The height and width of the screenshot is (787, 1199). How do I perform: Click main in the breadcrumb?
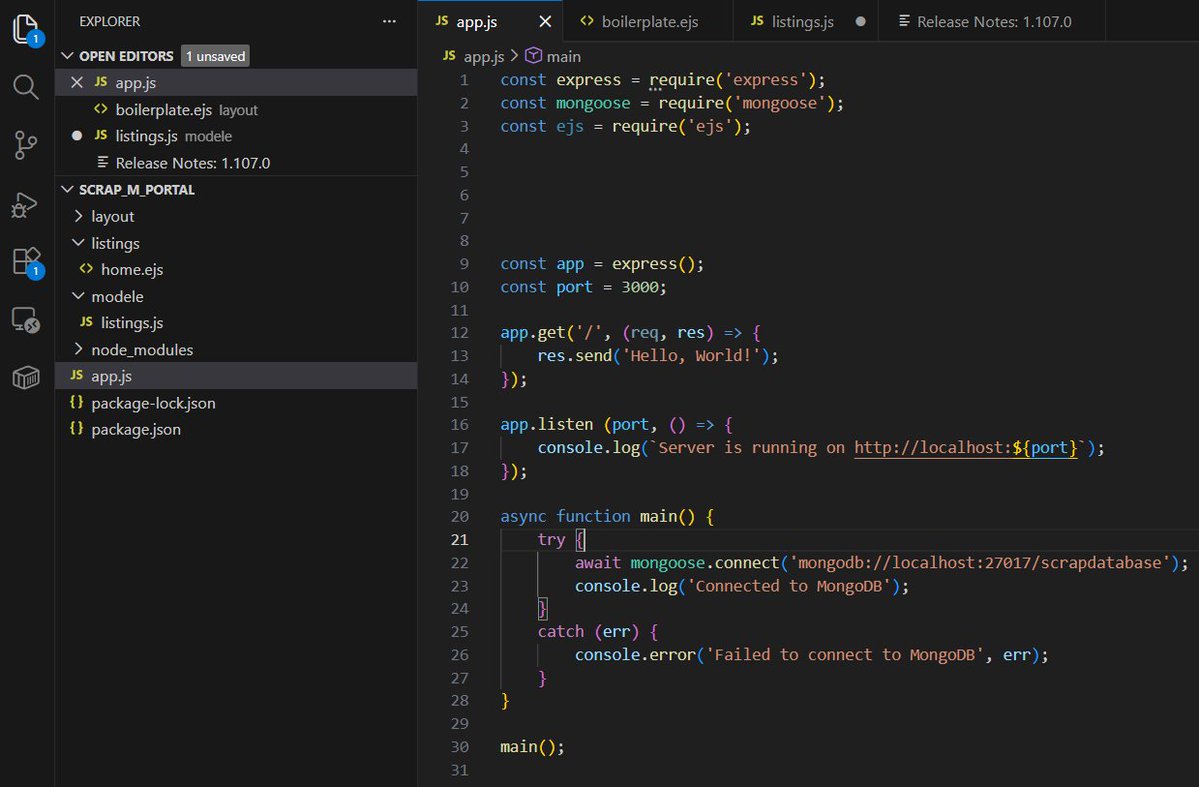point(564,56)
